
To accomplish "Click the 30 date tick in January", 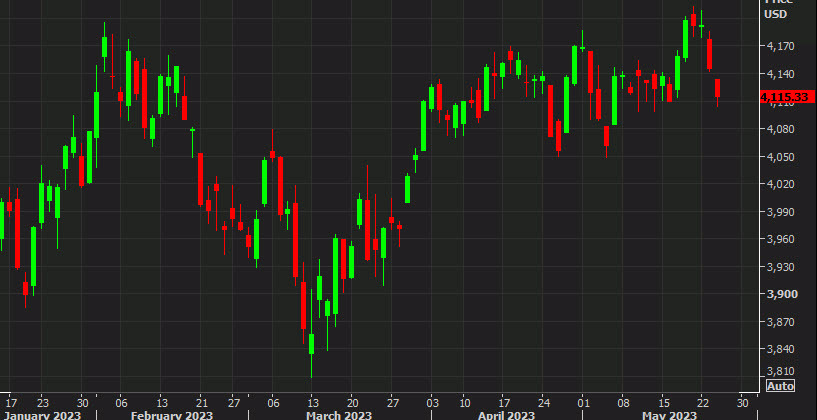I will tap(82, 403).
